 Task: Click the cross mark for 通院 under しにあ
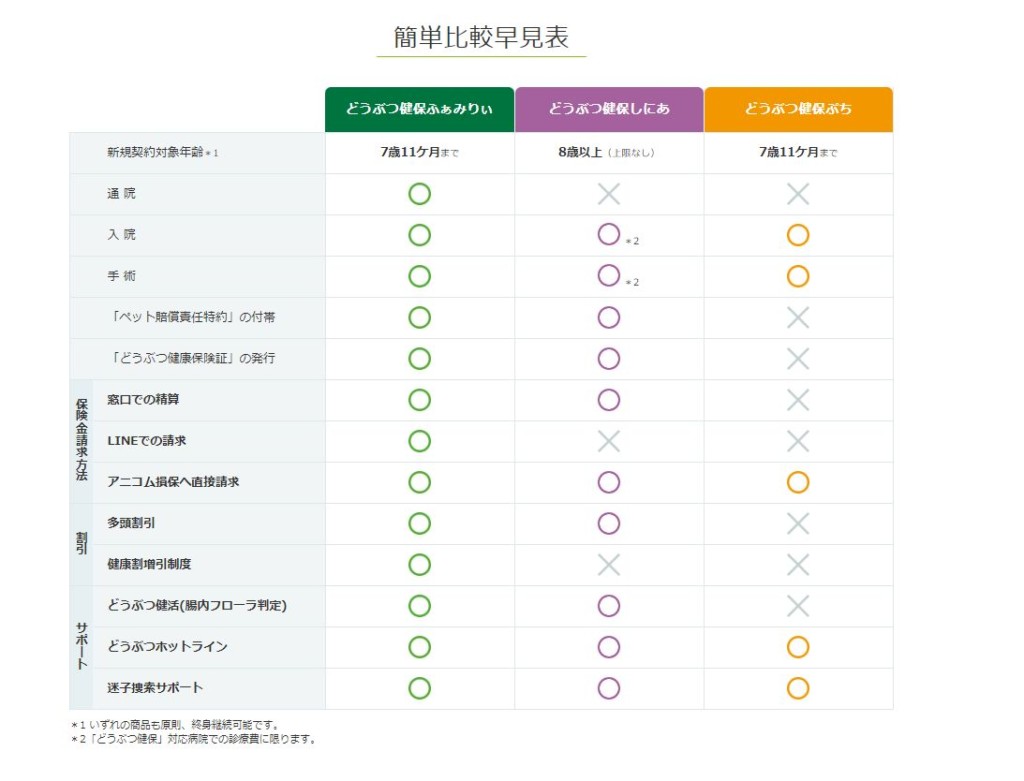[x=609, y=194]
